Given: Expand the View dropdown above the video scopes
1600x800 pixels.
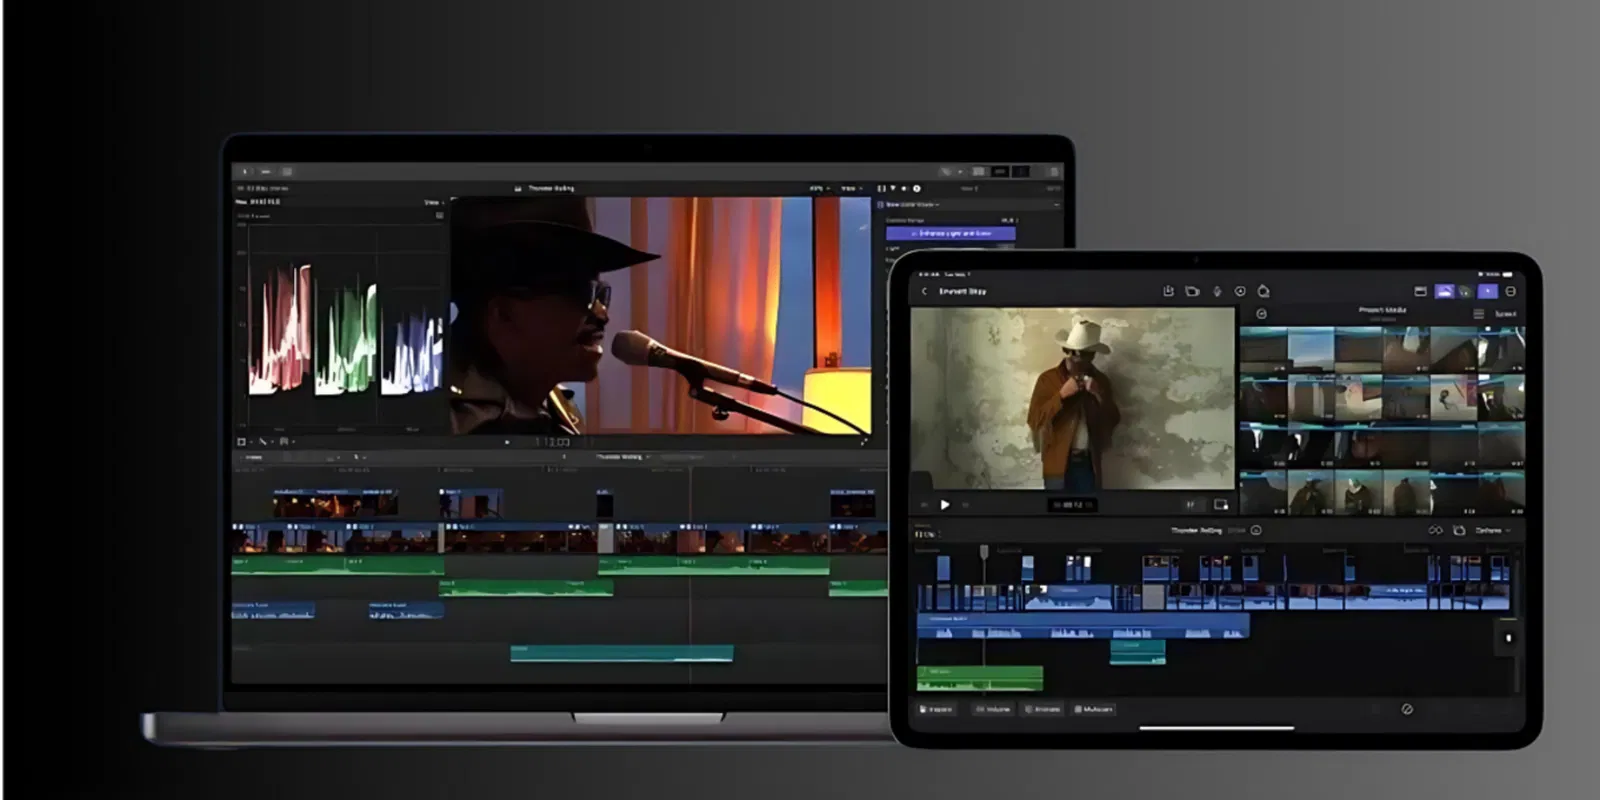Looking at the screenshot, I should [x=434, y=202].
